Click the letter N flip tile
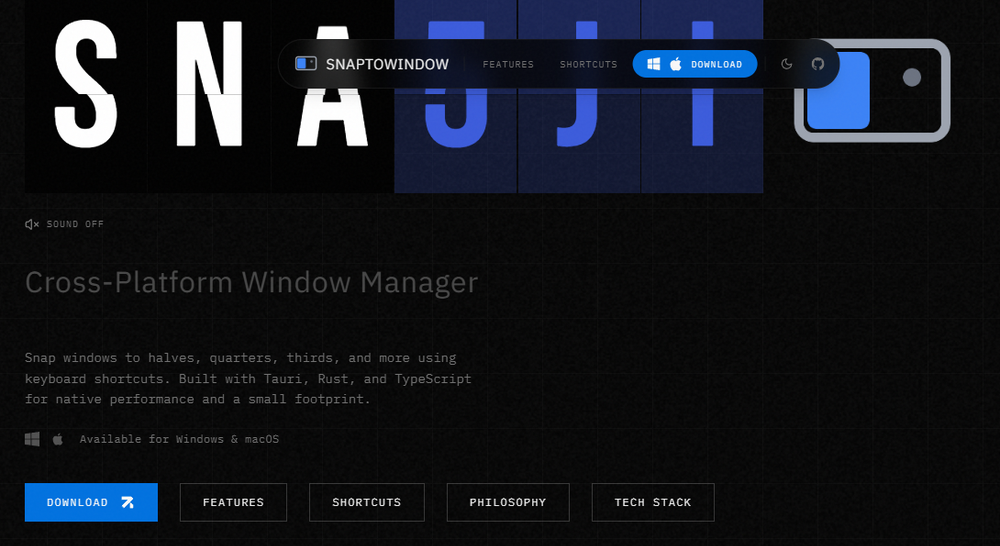Image resolution: width=1000 pixels, height=546 pixels. click(209, 96)
